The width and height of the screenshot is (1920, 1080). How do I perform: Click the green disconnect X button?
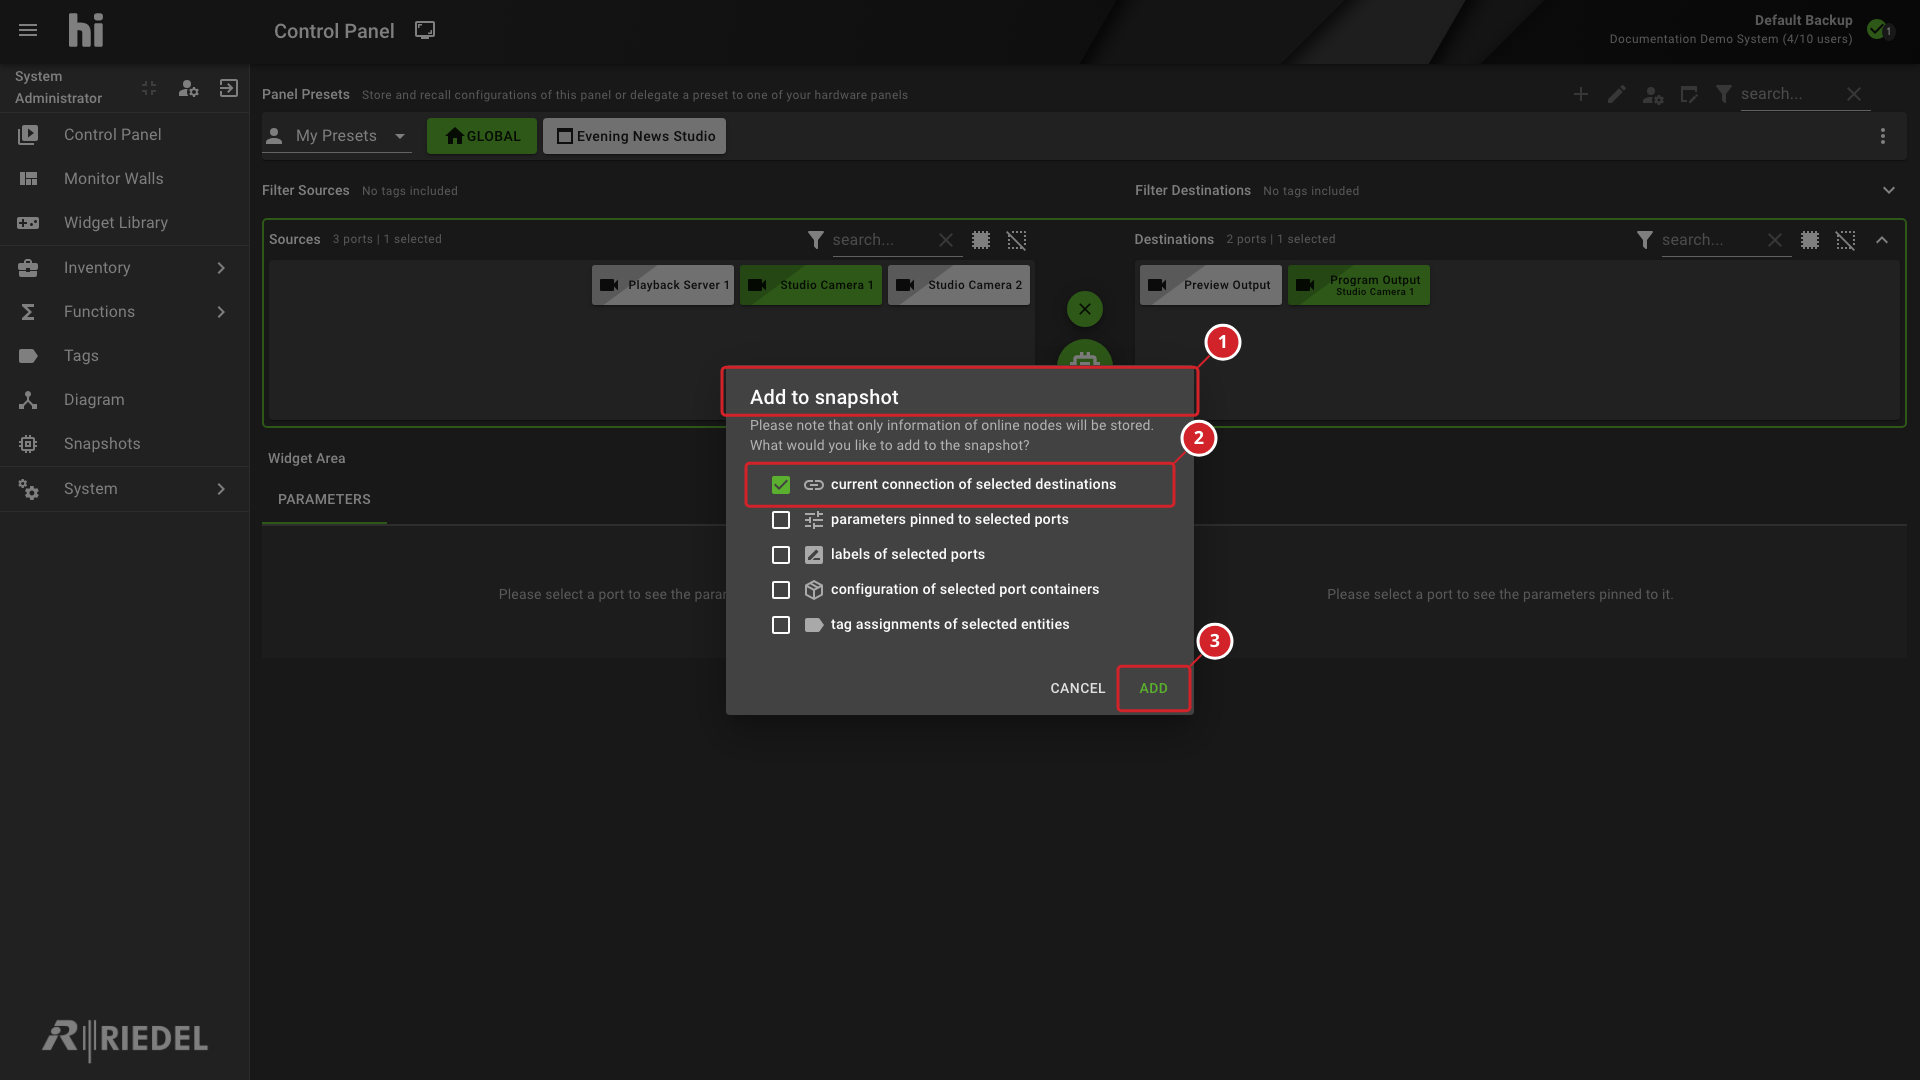click(1085, 309)
